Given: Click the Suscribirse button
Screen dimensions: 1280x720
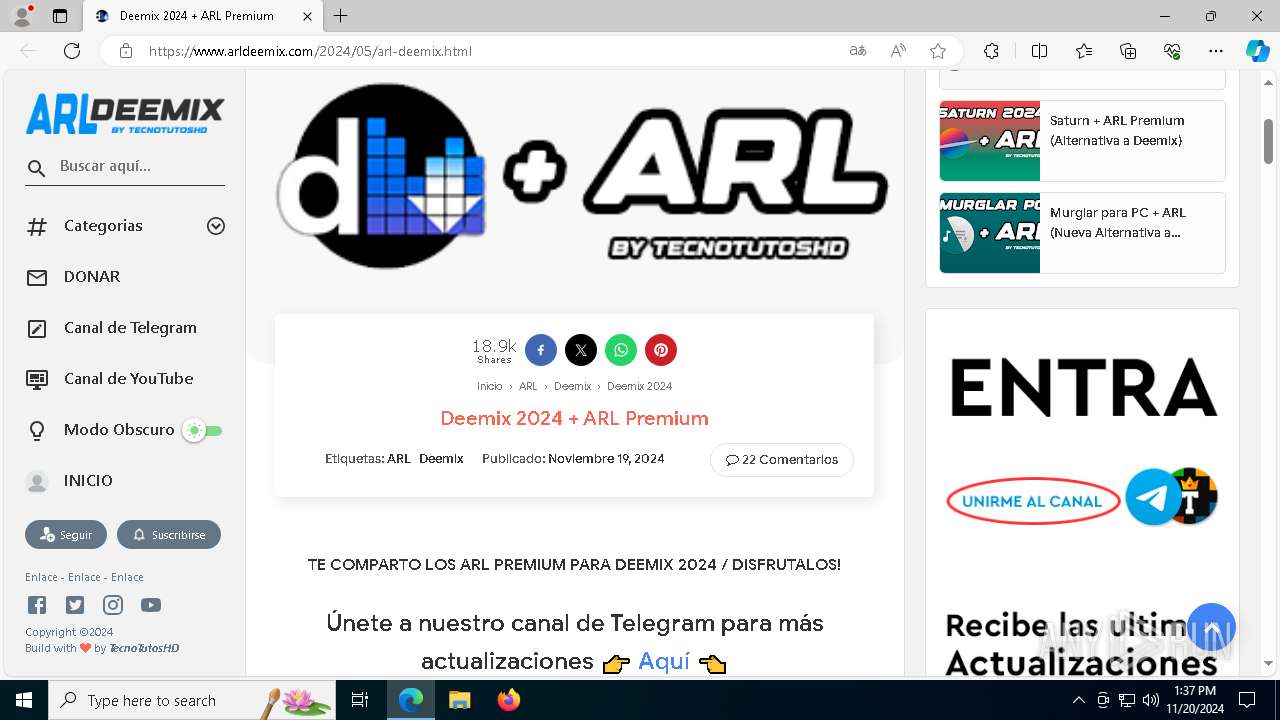Looking at the screenshot, I should point(169,535).
